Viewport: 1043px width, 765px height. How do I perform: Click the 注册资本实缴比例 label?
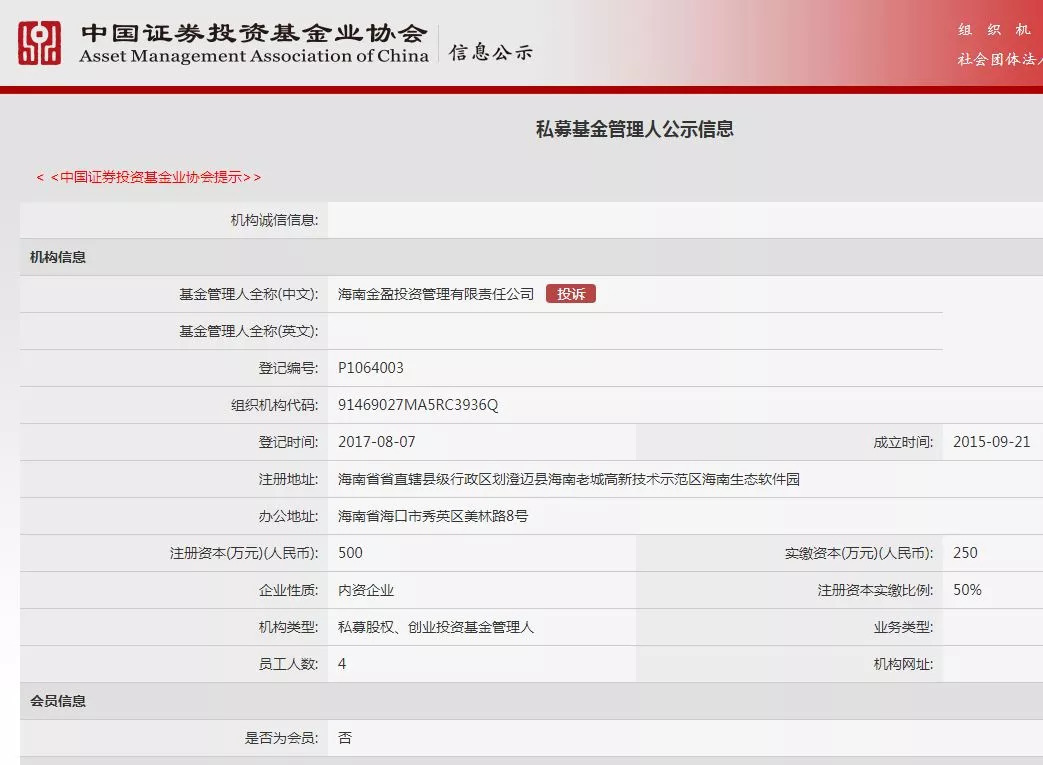click(875, 590)
